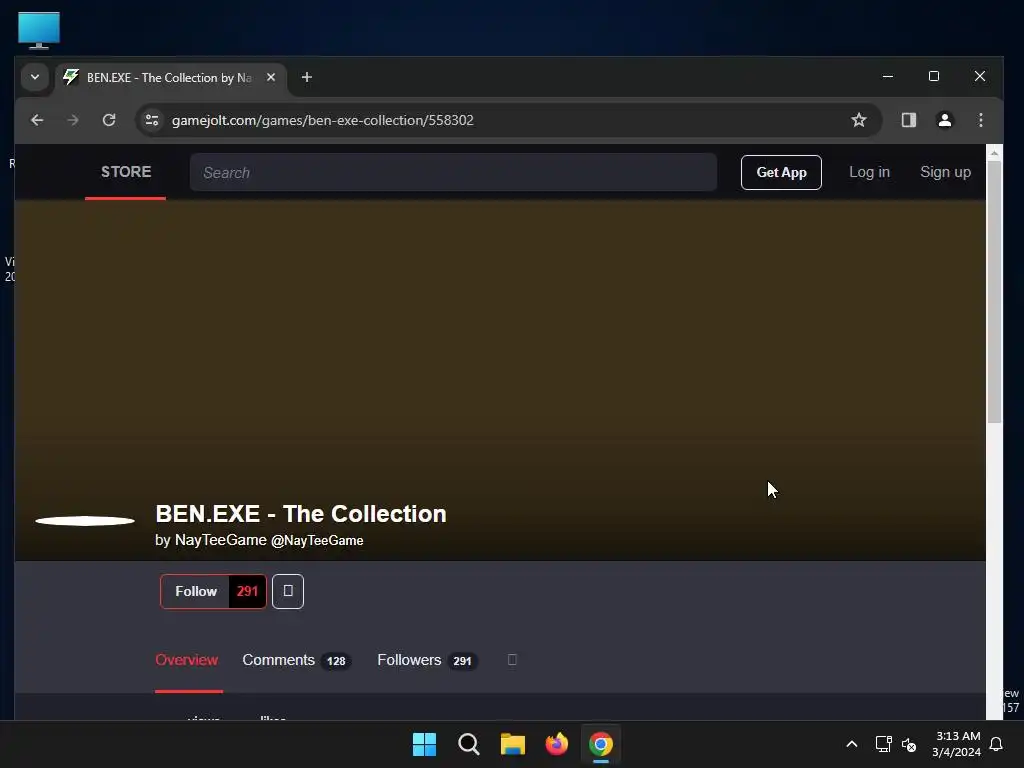Click the page vertical scrollbar thumb

[994, 292]
